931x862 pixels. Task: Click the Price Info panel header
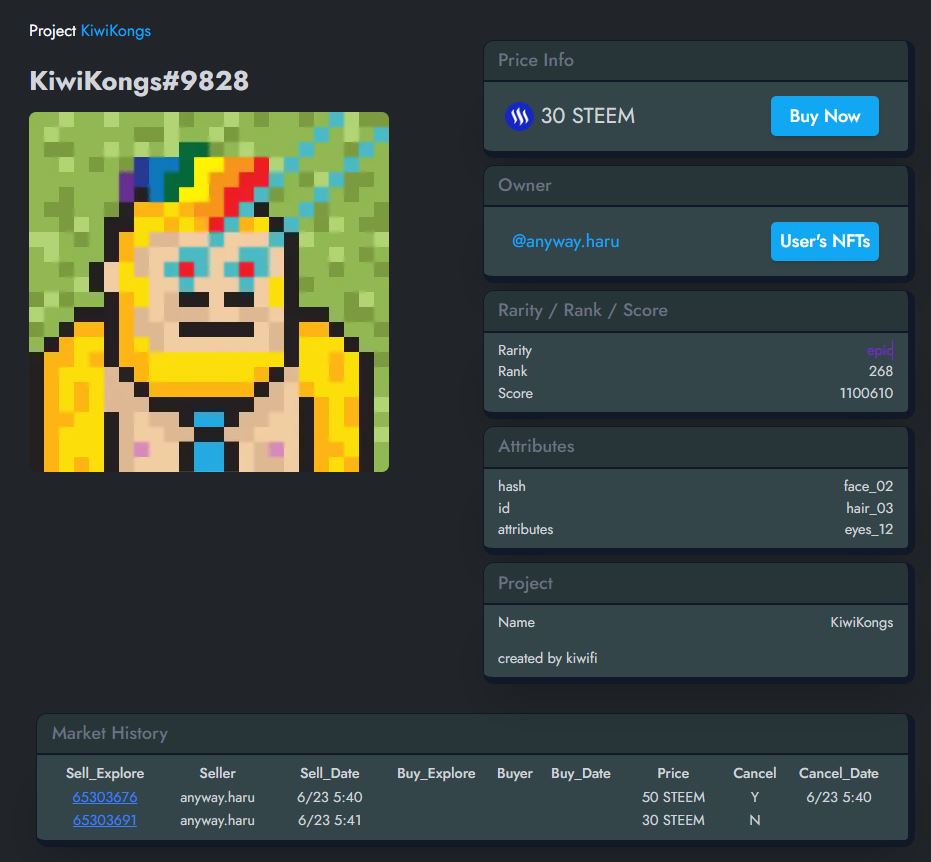click(x=696, y=61)
